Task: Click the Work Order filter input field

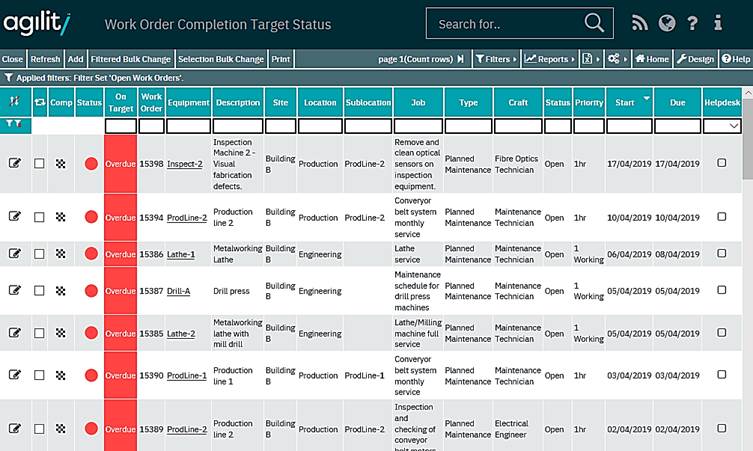Action: [x=151, y=126]
